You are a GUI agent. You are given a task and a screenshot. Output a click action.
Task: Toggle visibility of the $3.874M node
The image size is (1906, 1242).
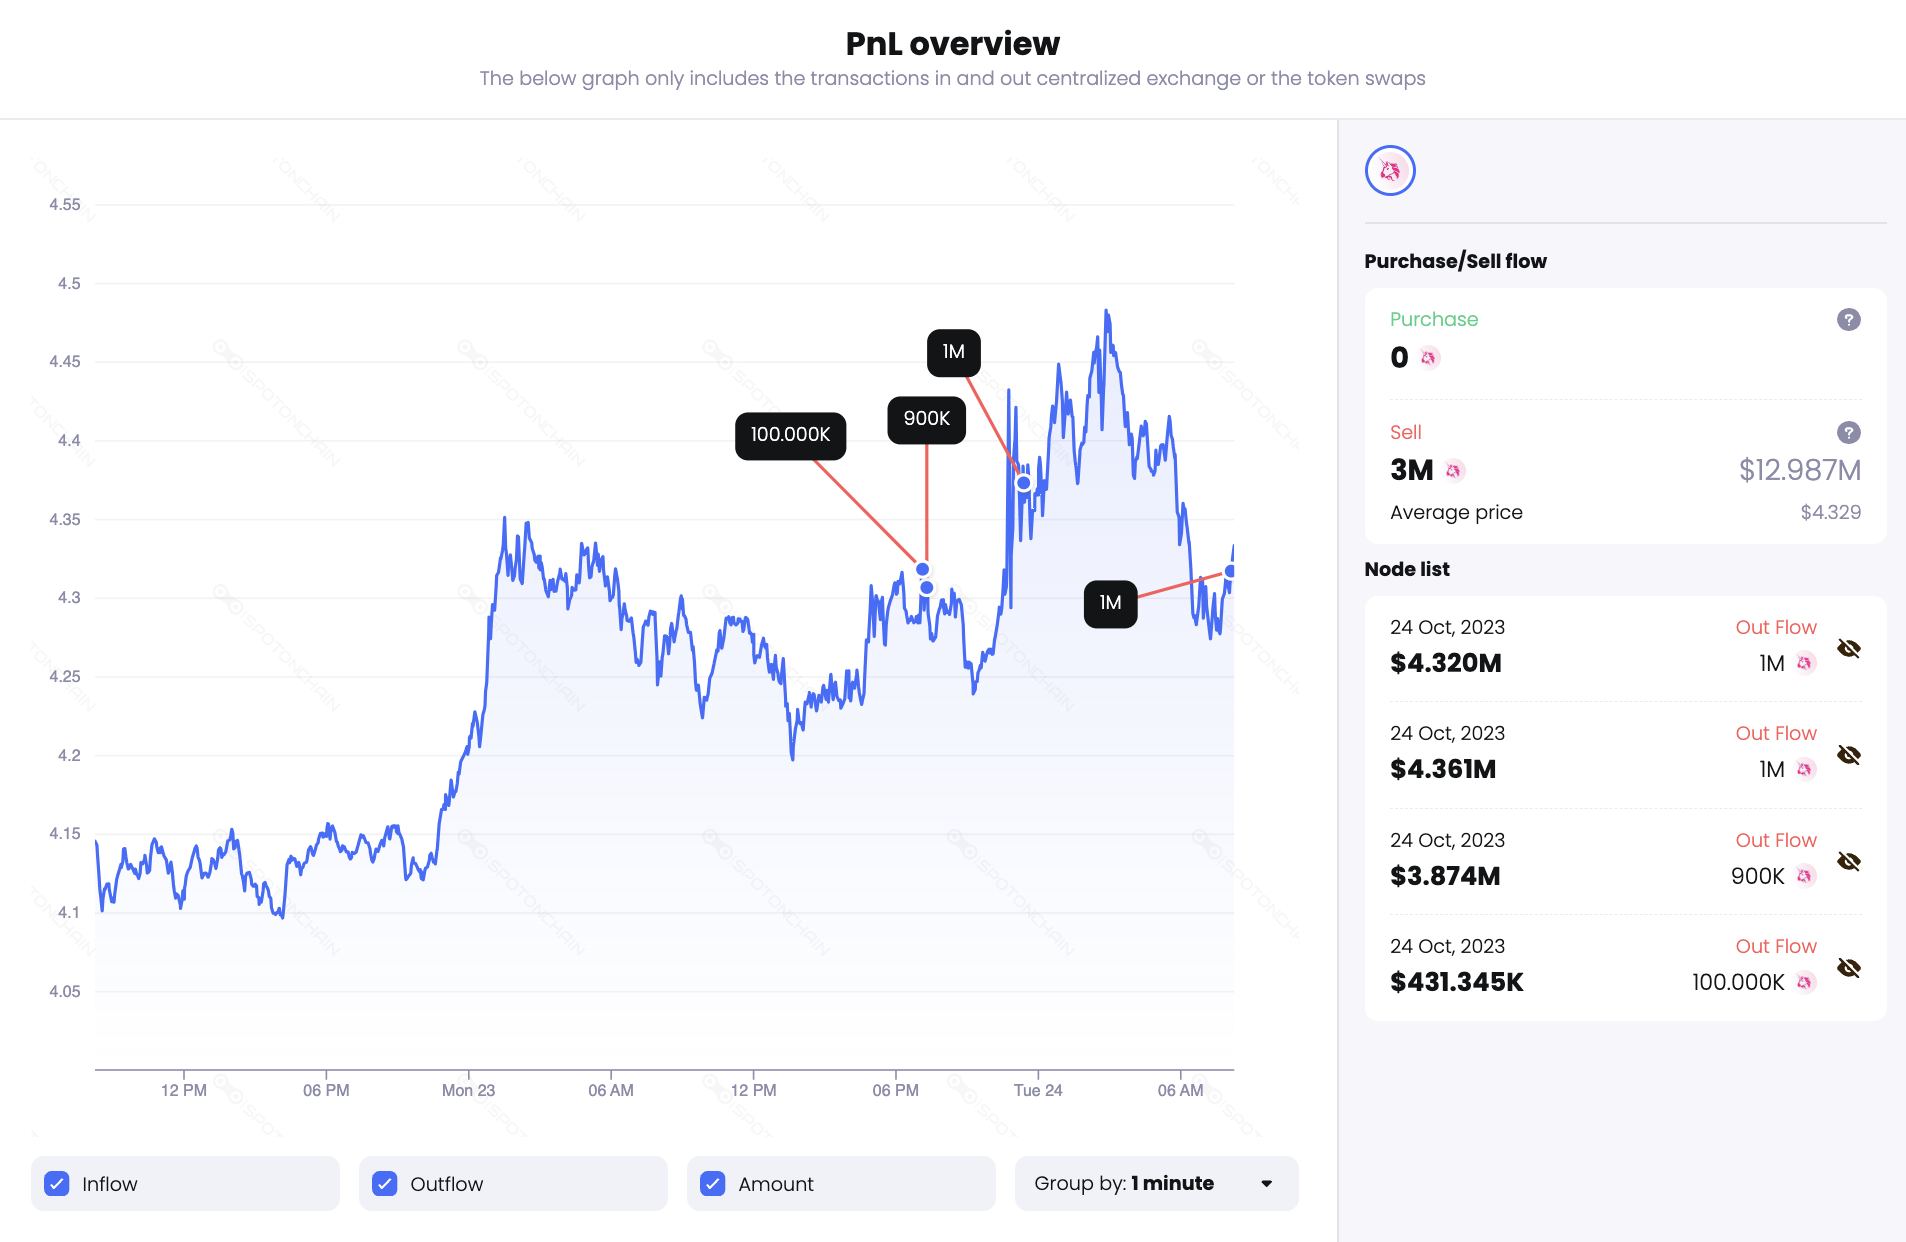(x=1848, y=862)
